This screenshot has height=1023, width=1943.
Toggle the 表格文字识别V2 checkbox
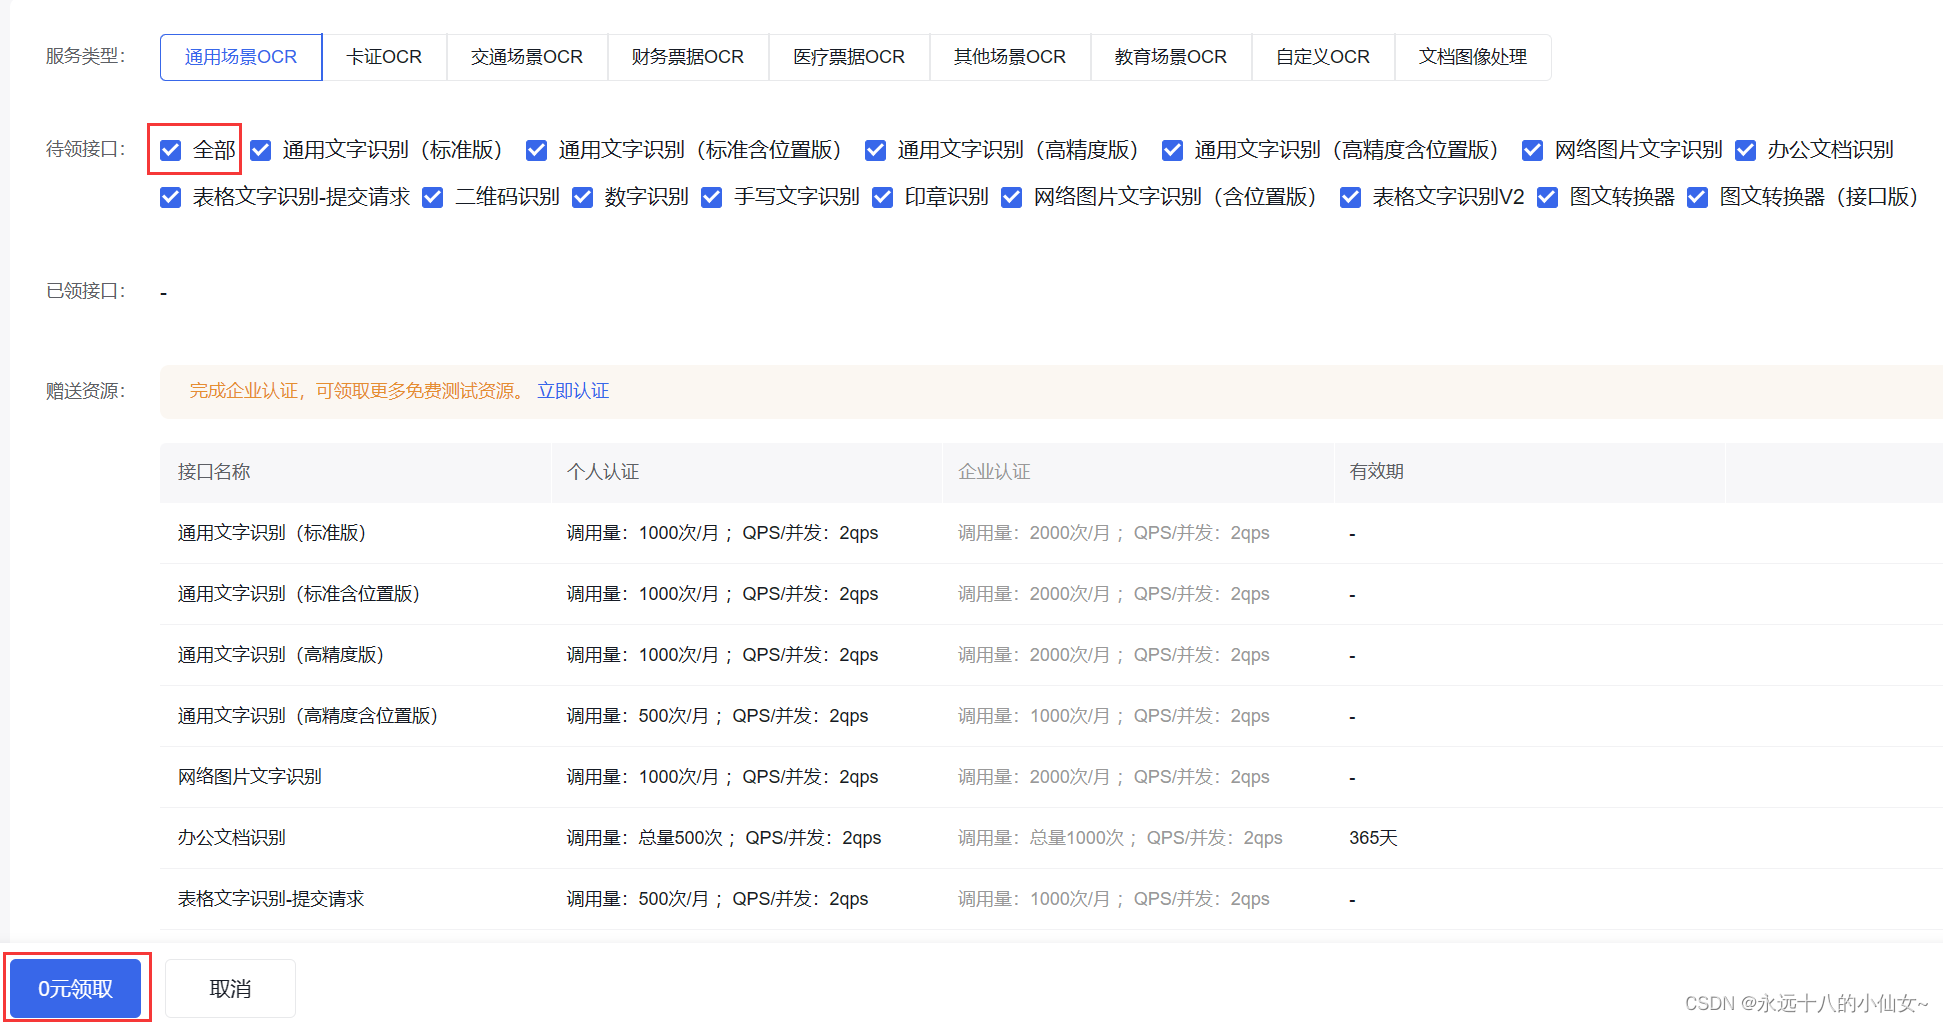[x=1351, y=197]
